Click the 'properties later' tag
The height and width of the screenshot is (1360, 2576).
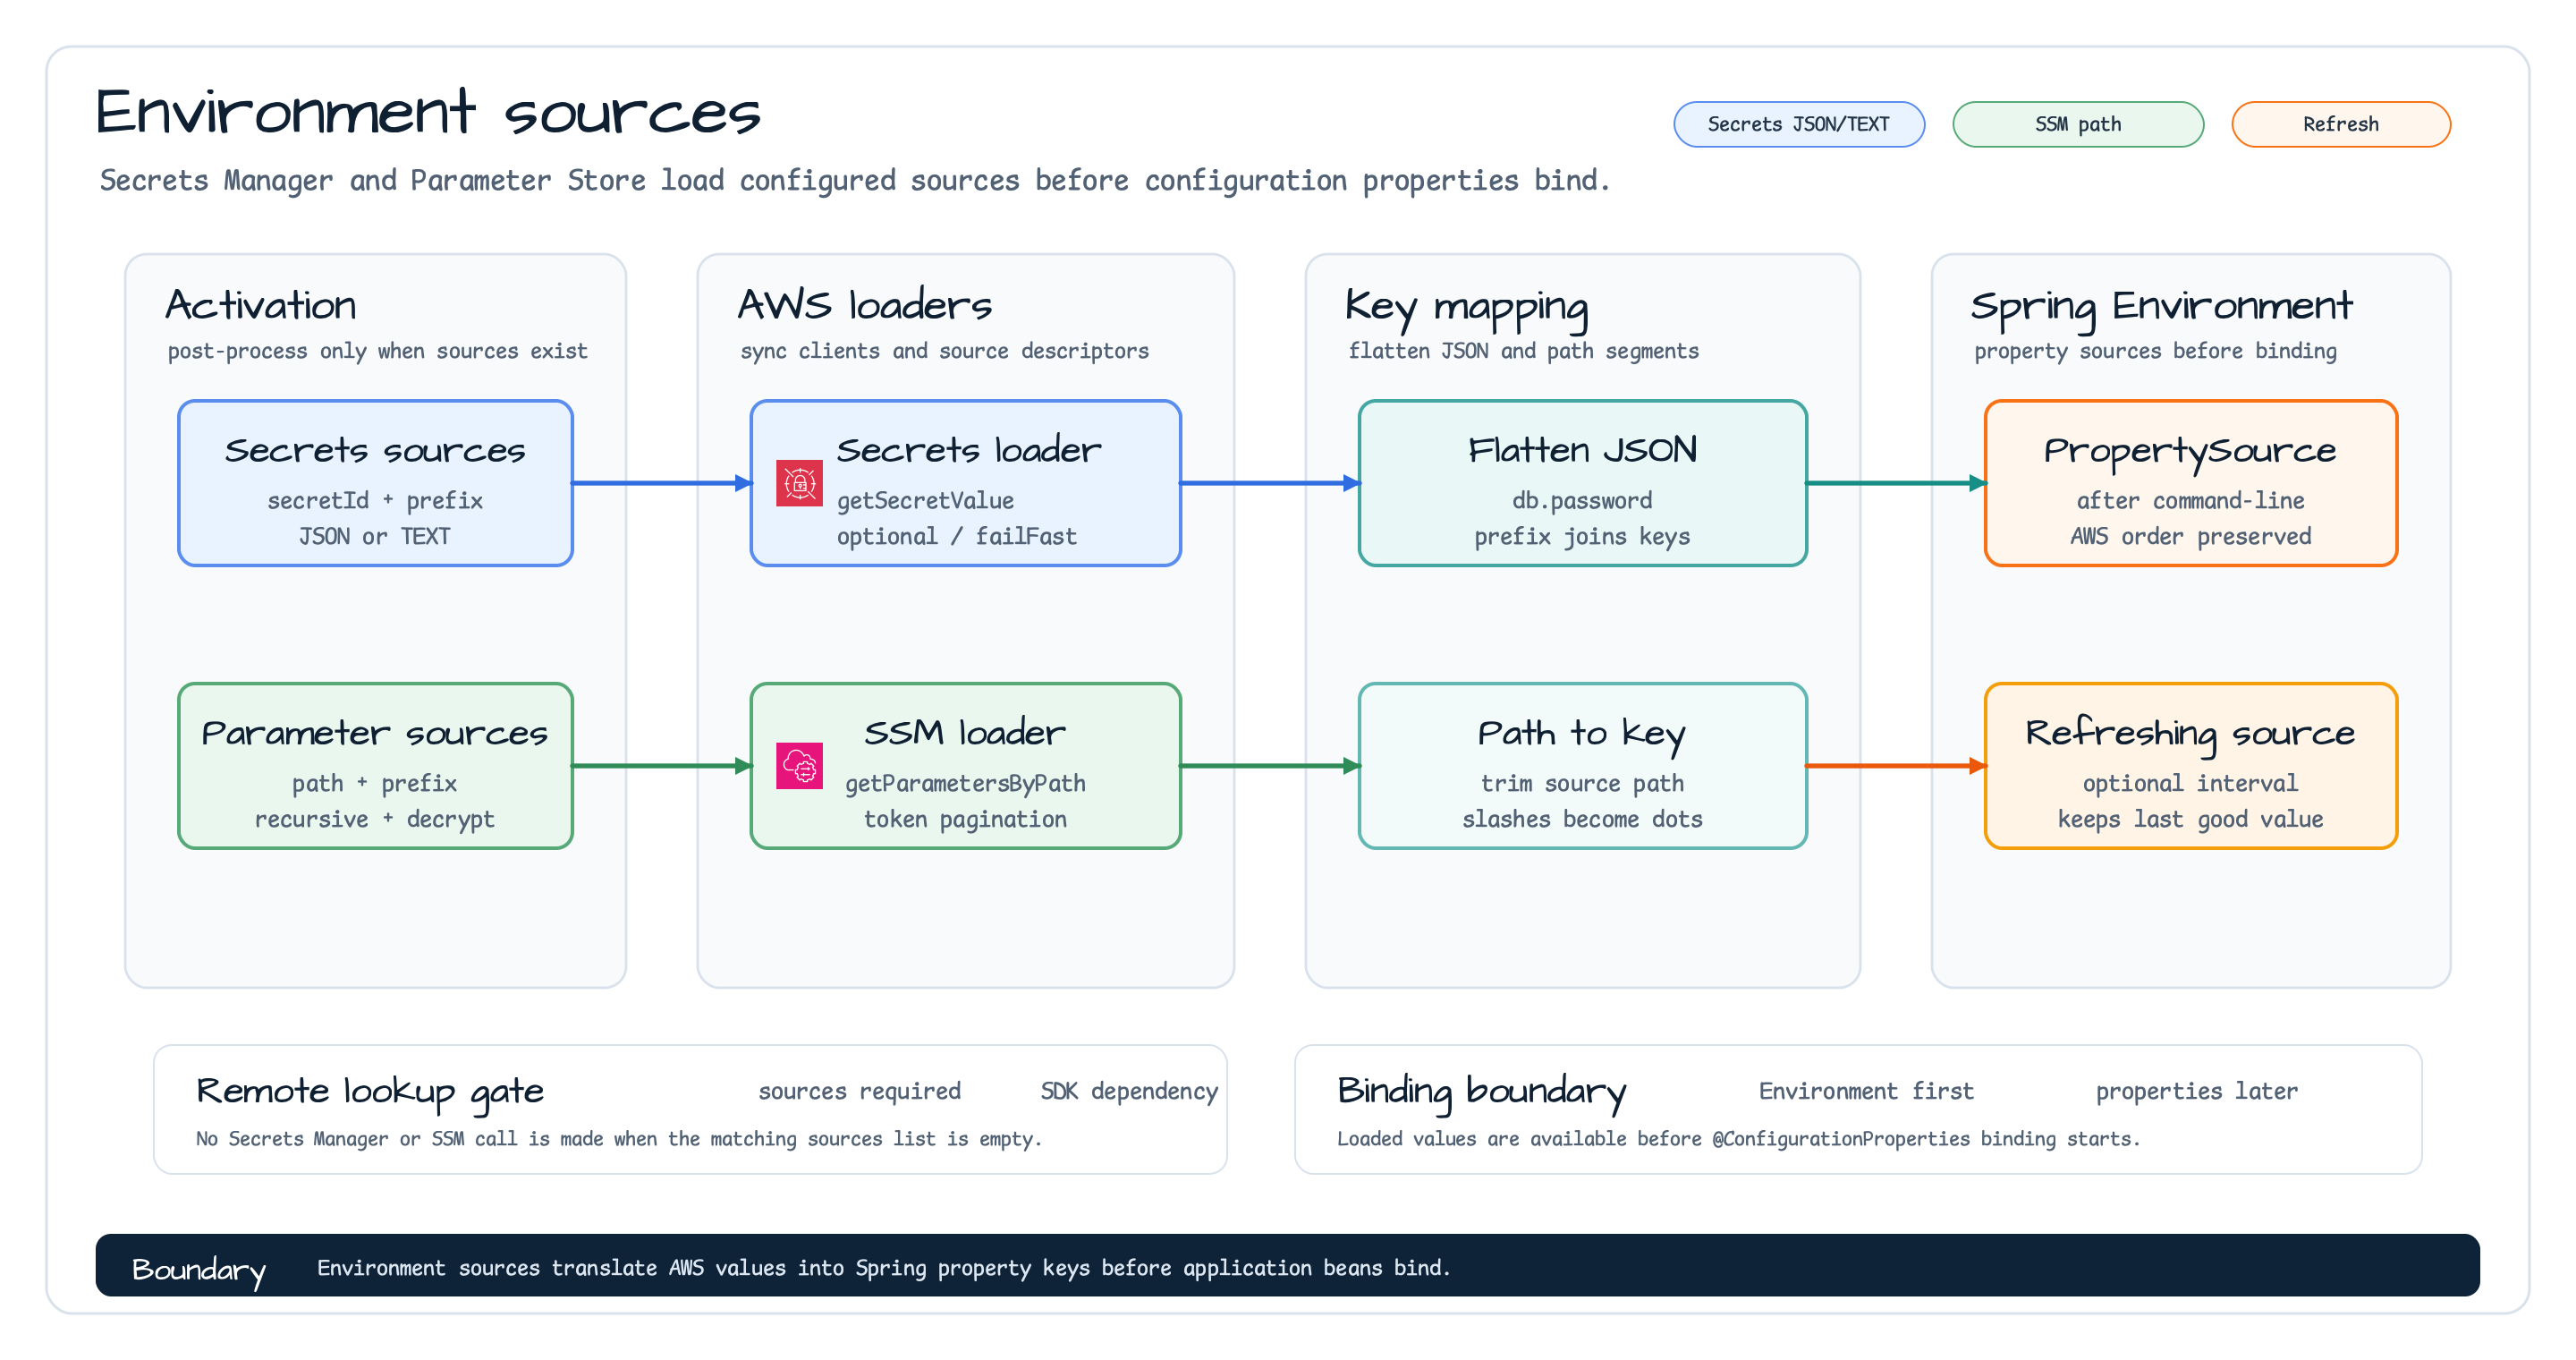pos(2197,1091)
